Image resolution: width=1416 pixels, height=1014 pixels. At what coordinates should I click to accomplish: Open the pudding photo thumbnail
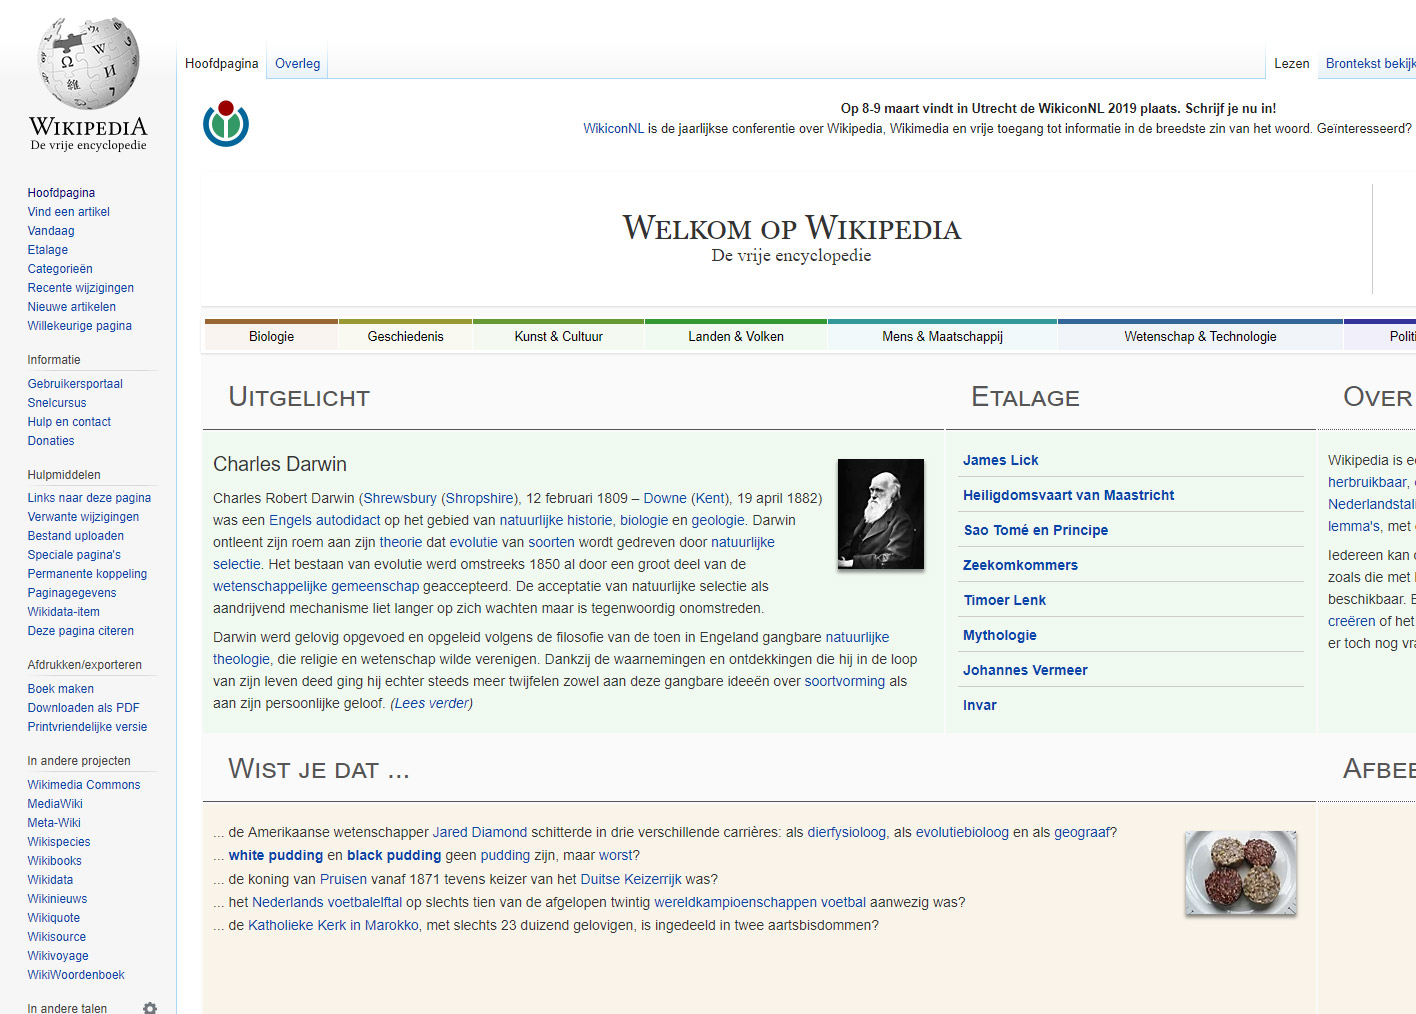coord(1240,873)
